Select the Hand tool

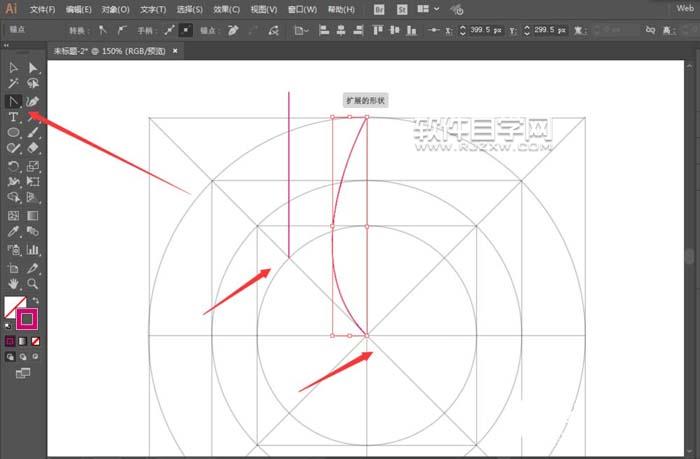(14, 283)
